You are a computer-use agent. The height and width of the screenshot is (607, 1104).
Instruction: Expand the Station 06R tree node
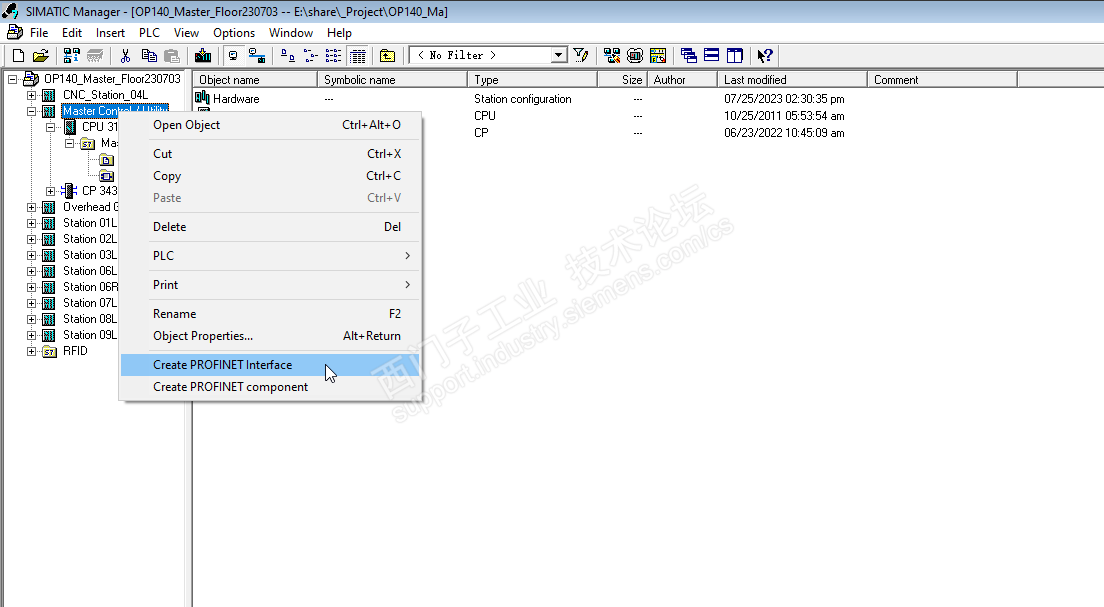[32, 287]
